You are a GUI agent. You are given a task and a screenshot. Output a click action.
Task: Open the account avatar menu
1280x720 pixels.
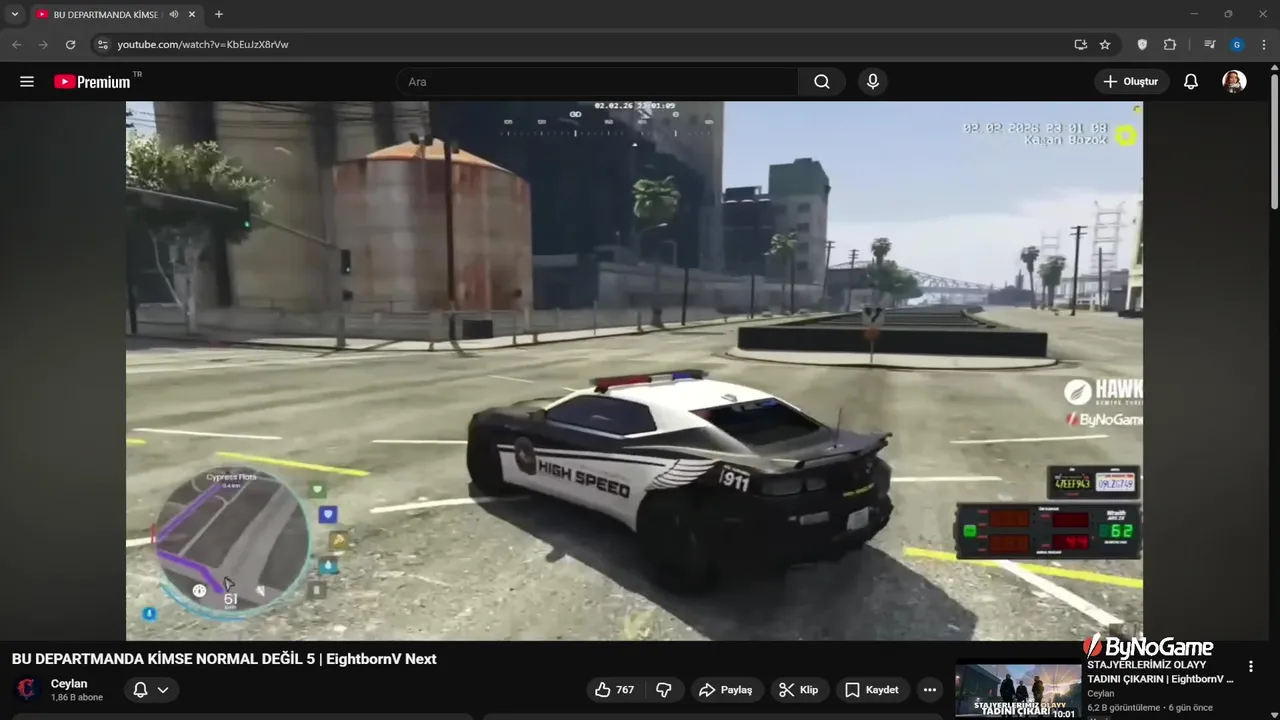coord(1234,82)
